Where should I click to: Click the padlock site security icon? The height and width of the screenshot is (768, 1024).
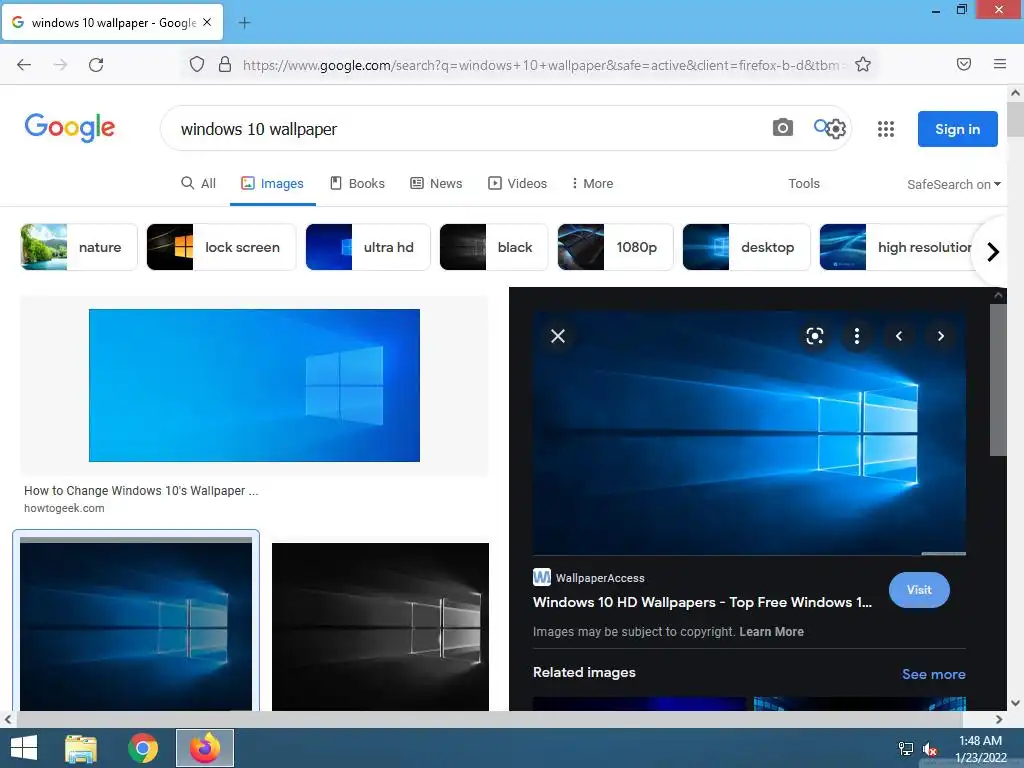click(225, 64)
